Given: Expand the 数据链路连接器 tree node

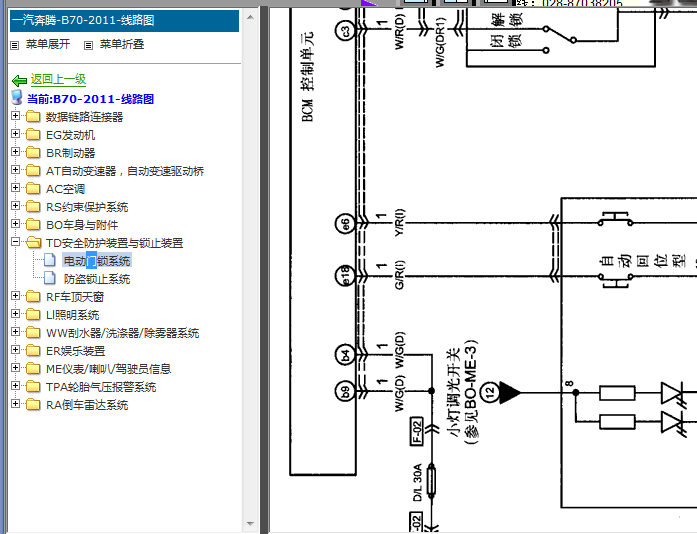Looking at the screenshot, I should click(x=16, y=116).
